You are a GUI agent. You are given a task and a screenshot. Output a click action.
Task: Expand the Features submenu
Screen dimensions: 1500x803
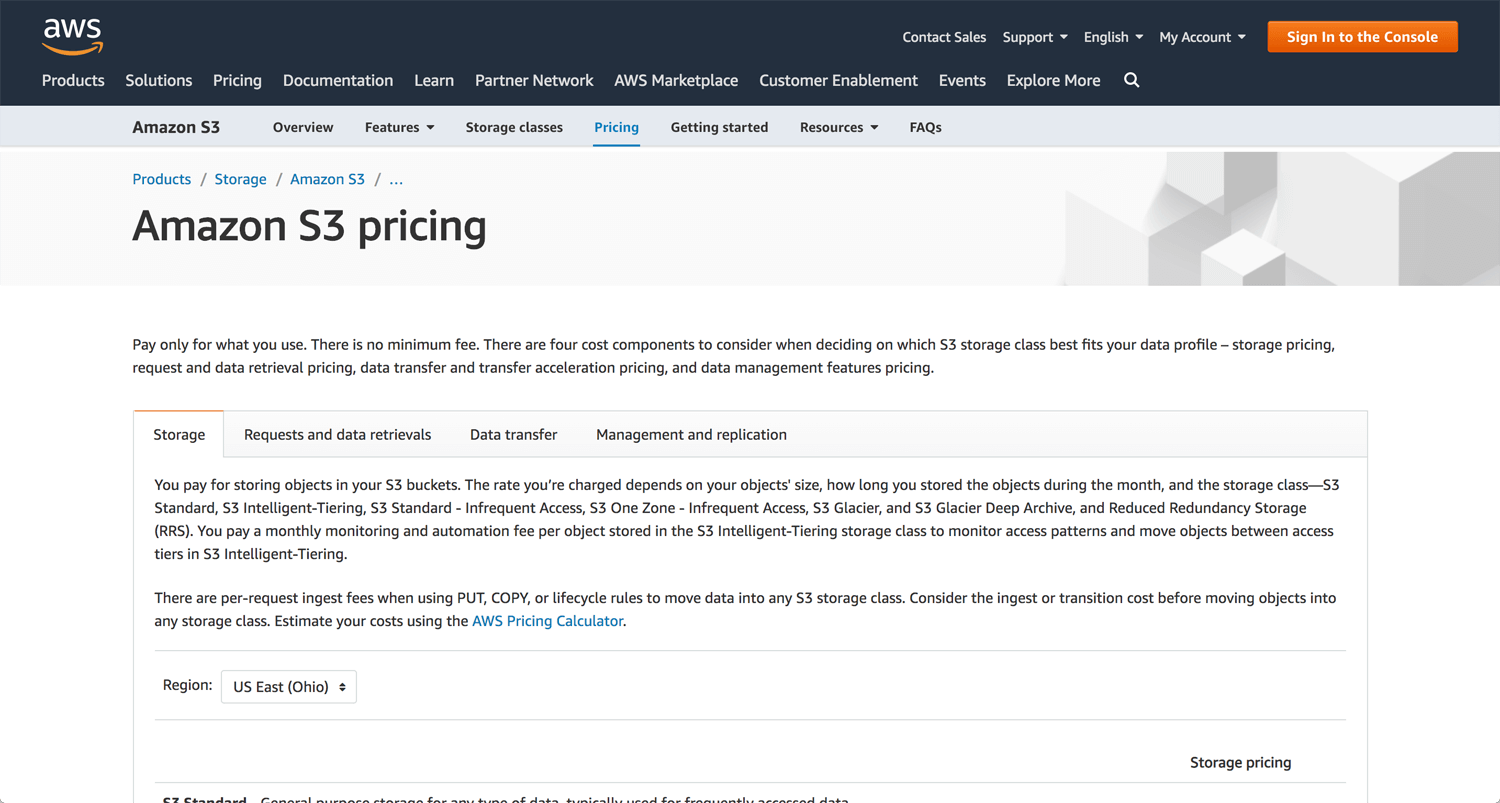(399, 127)
